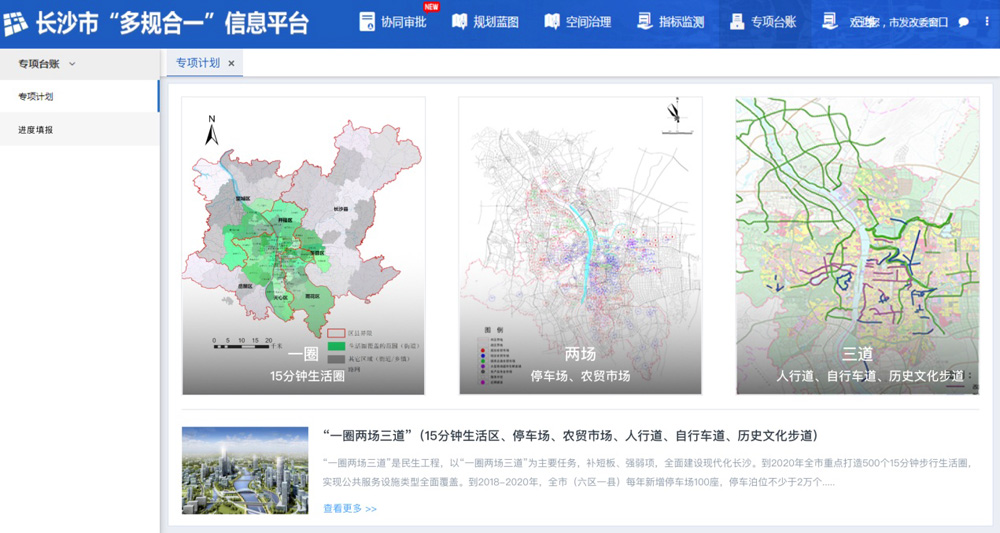Click the 空间治理 map icon
1000x533 pixels.
552,22
